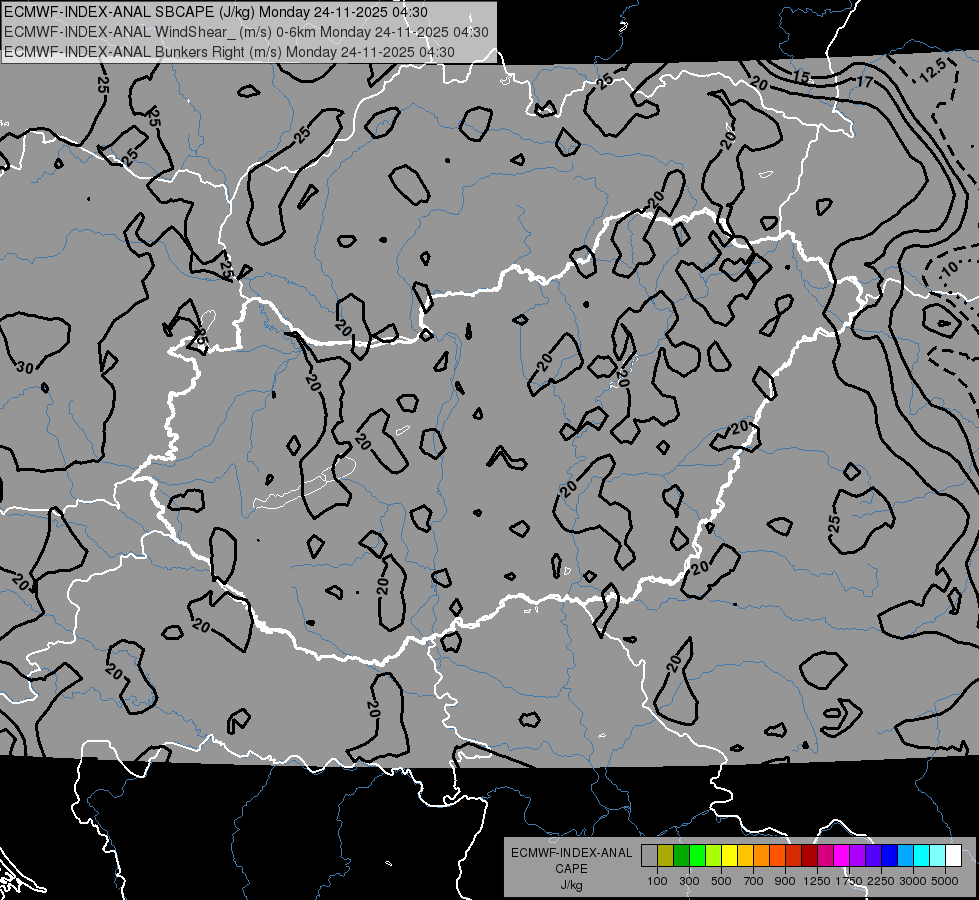979x900 pixels.
Task: Click the dashed contour label 10
Action: coord(948,270)
